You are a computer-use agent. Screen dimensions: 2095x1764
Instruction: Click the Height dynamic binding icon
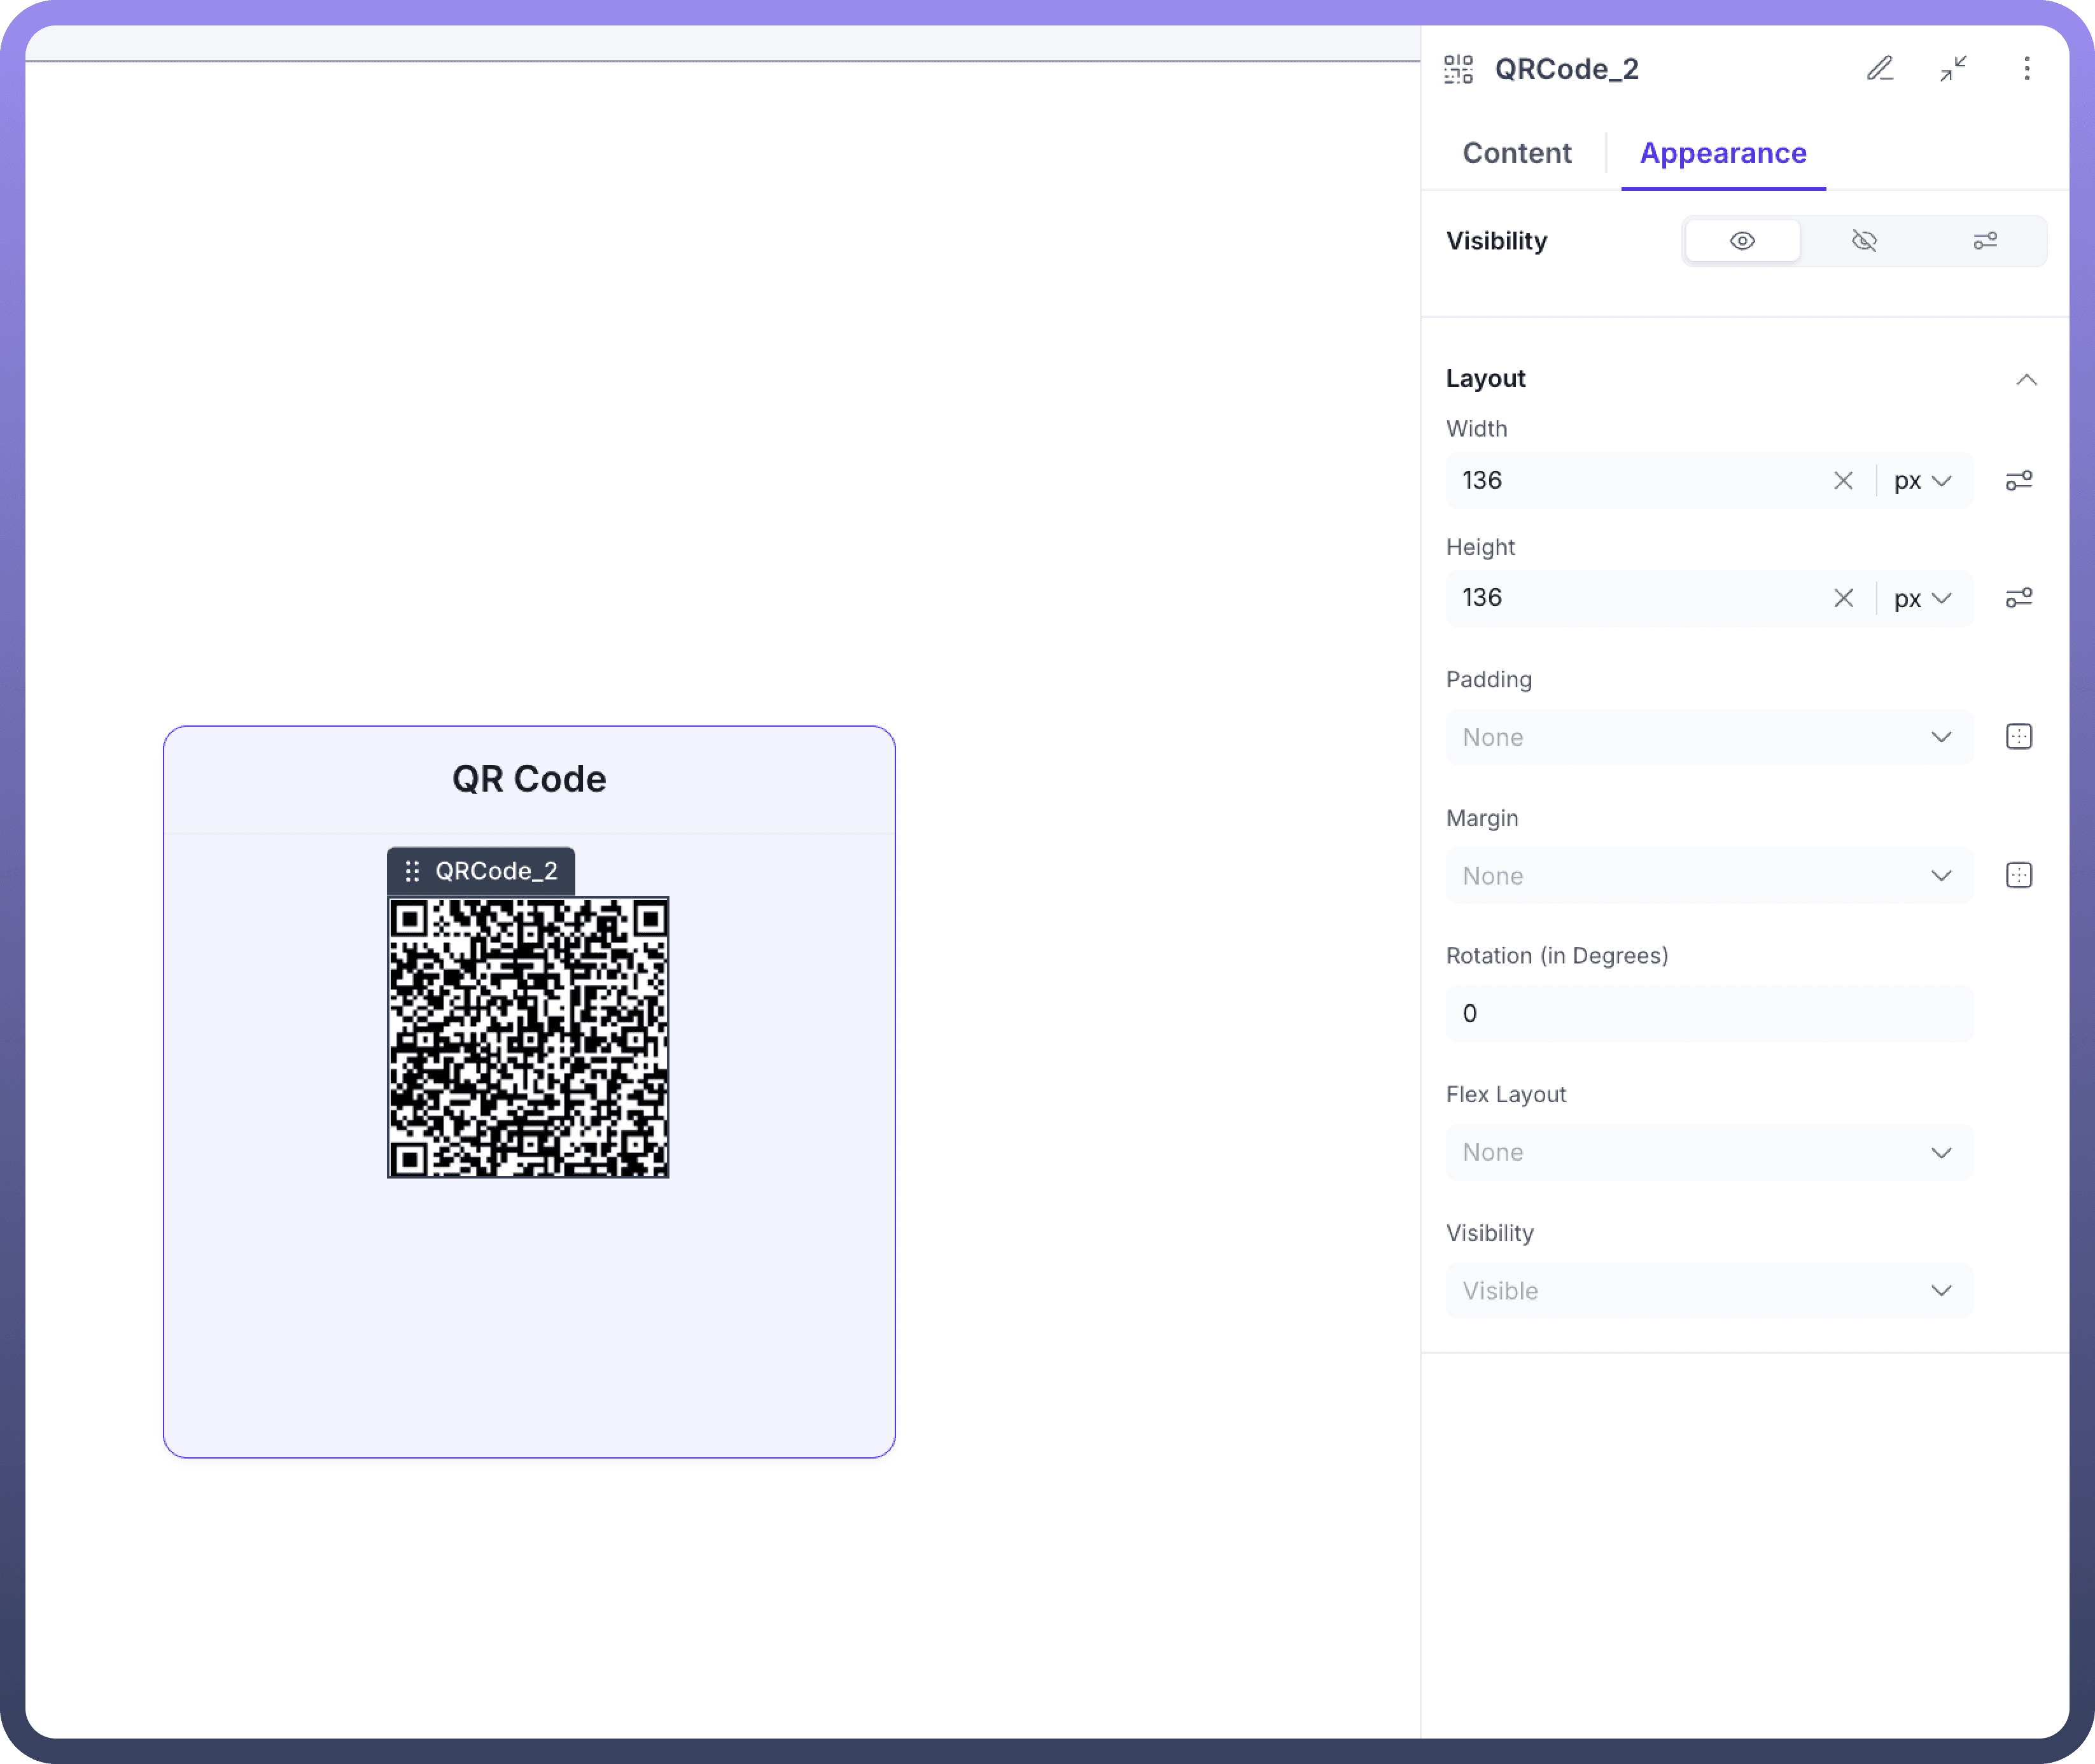coord(2018,598)
